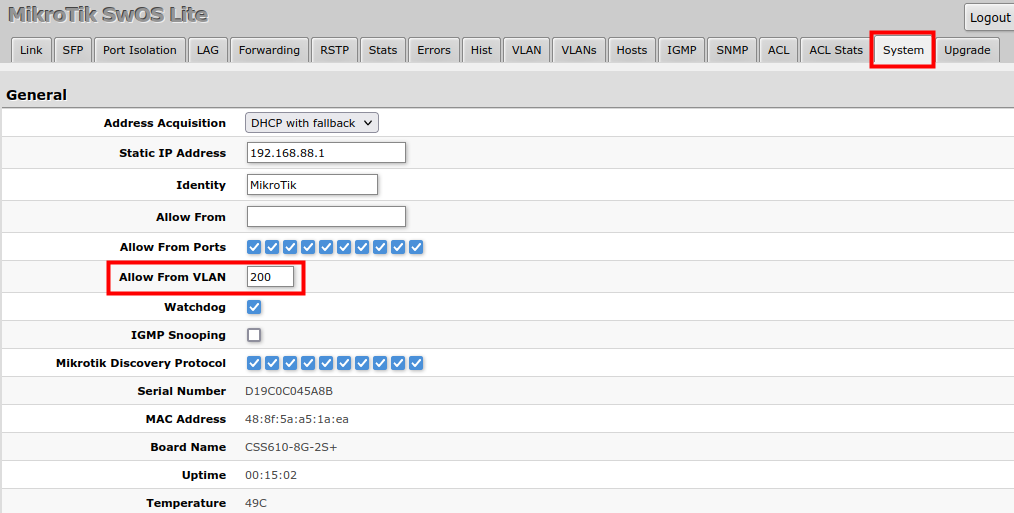Open the Upgrade tab

[967, 50]
